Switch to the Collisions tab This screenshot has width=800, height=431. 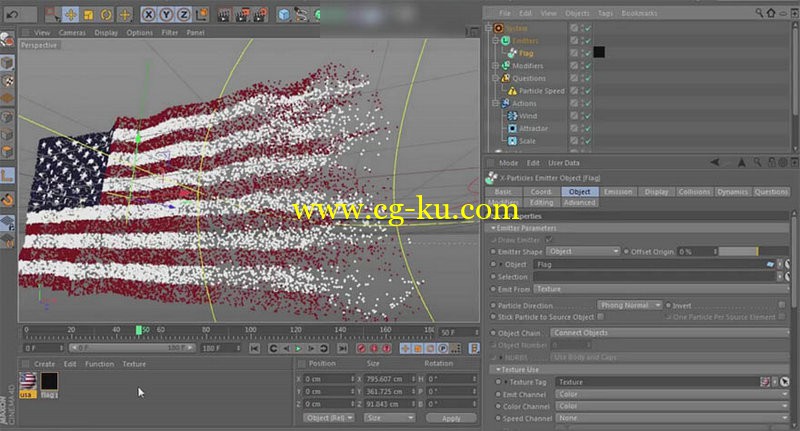pos(694,192)
